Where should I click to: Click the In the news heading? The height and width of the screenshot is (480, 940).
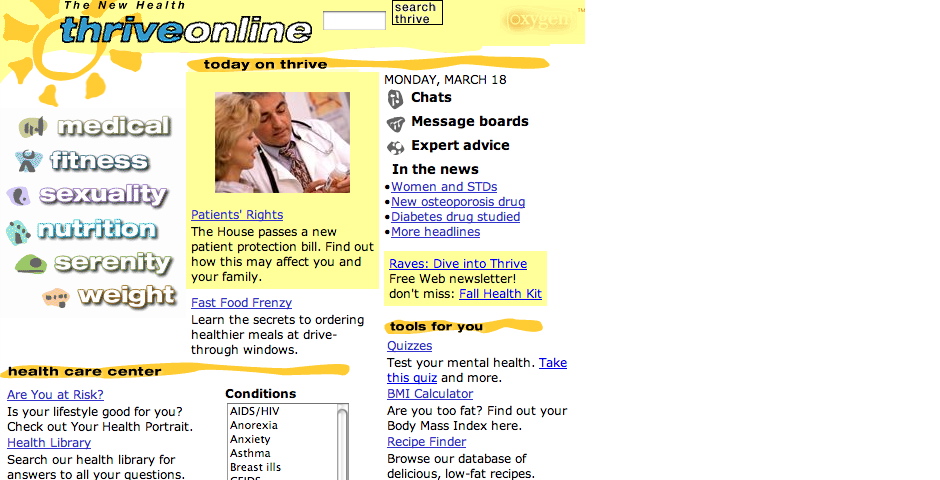[435, 170]
